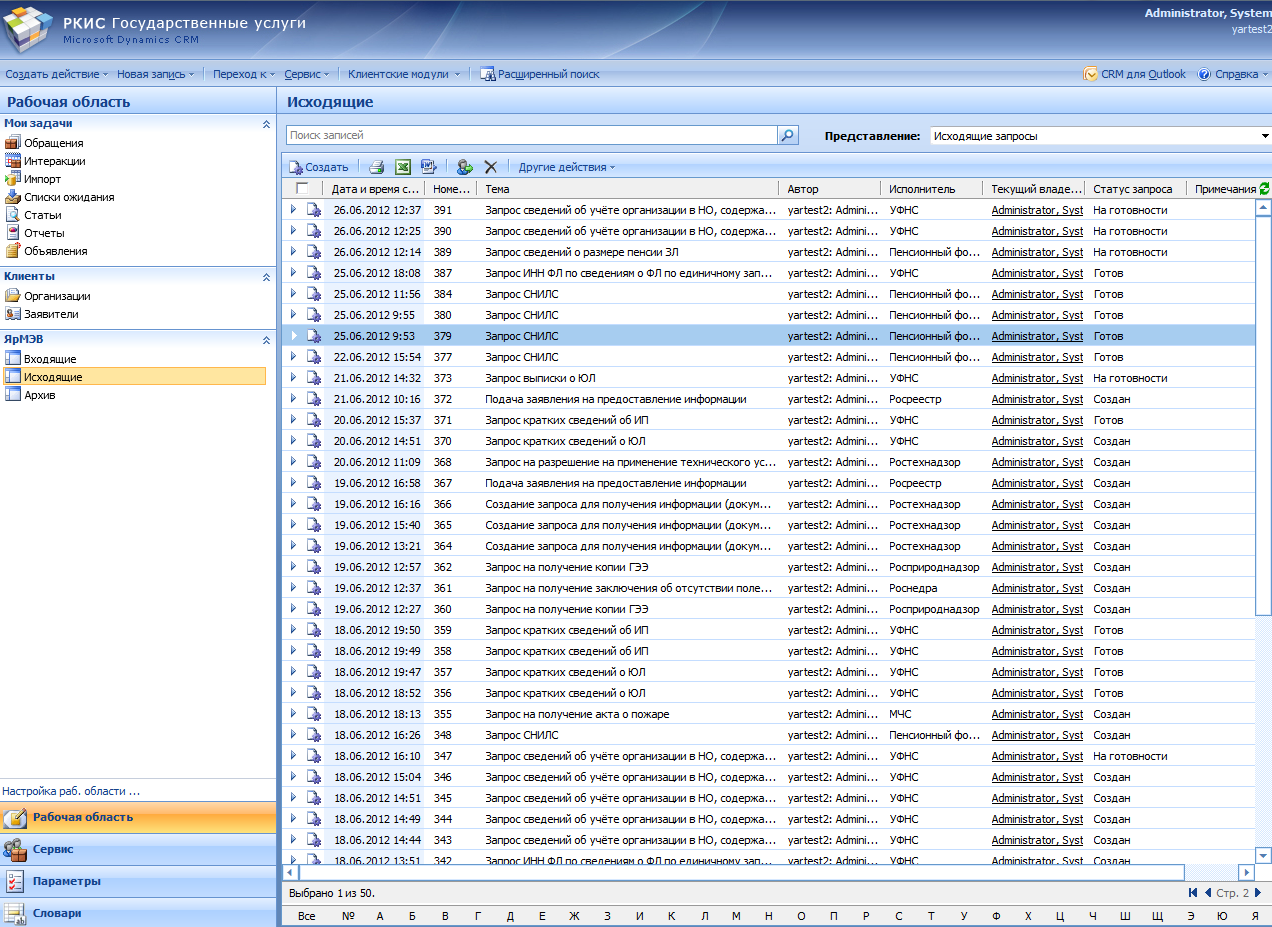Viewport: 1272px width, 927px height.
Task: Go to the first page of records
Action: 1193,893
